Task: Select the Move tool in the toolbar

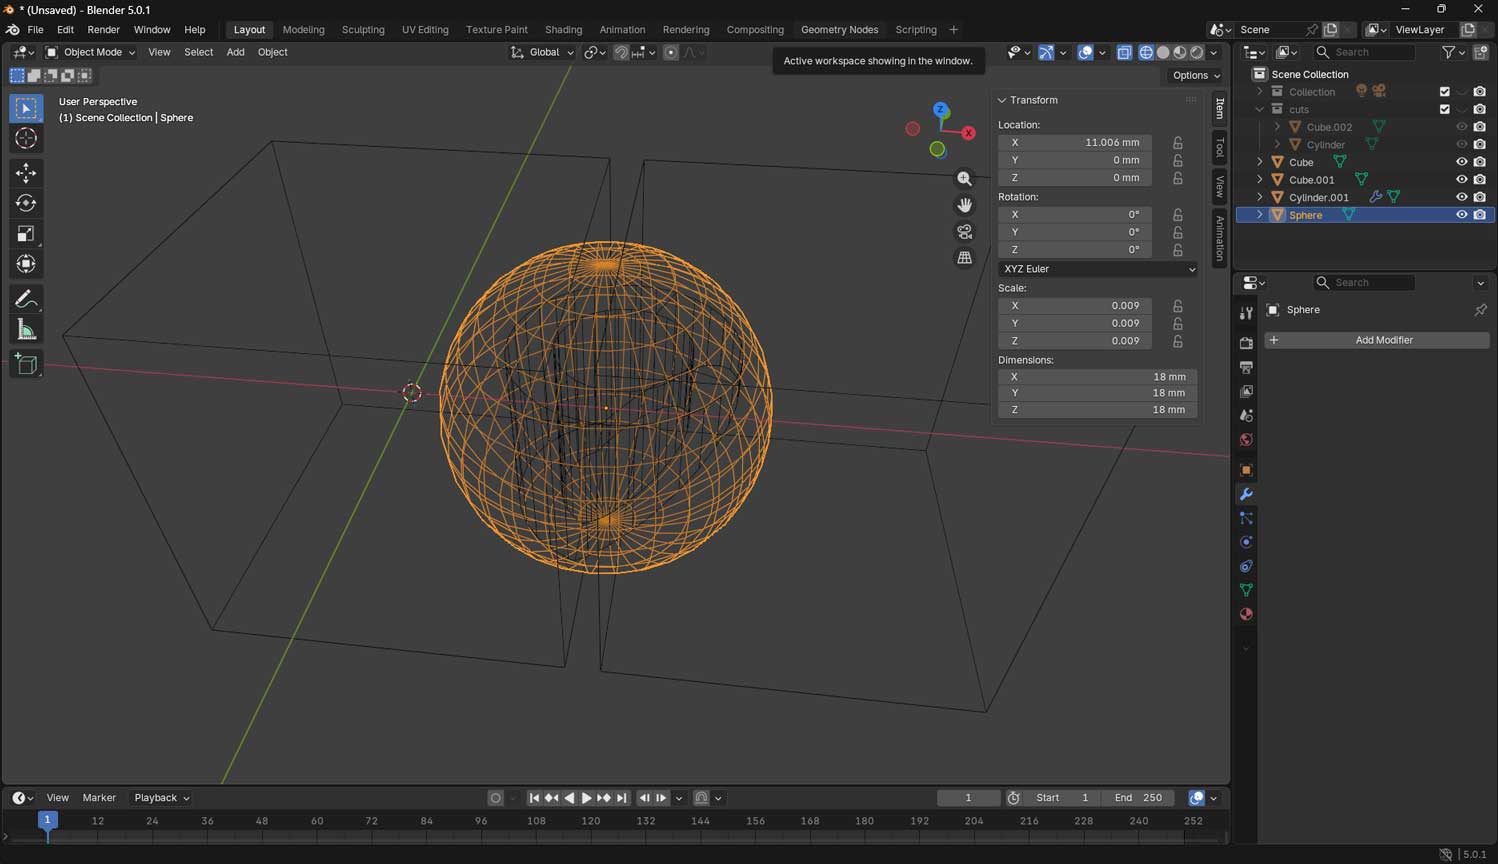Action: pos(26,173)
